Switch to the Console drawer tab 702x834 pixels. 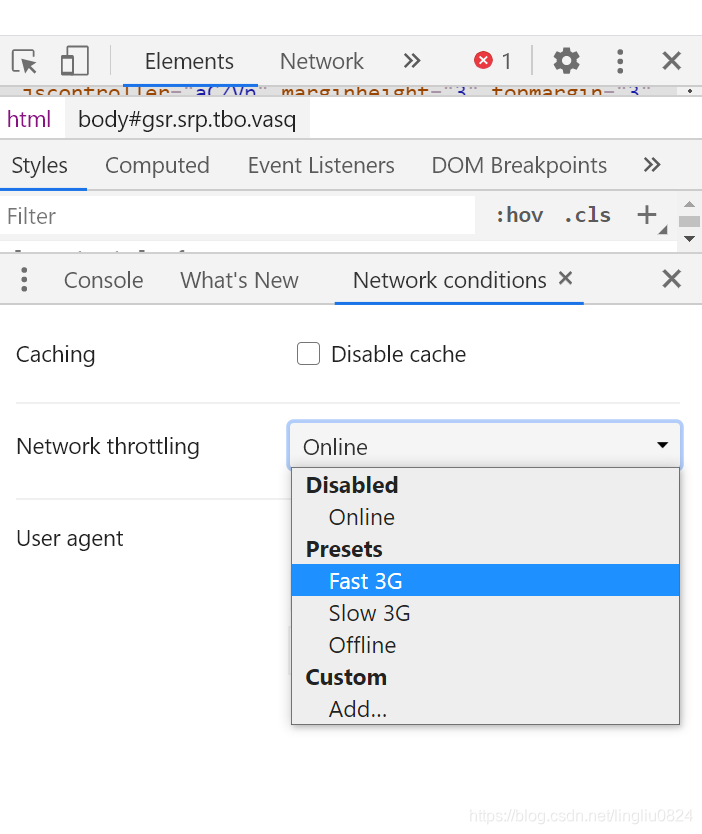coord(104,280)
